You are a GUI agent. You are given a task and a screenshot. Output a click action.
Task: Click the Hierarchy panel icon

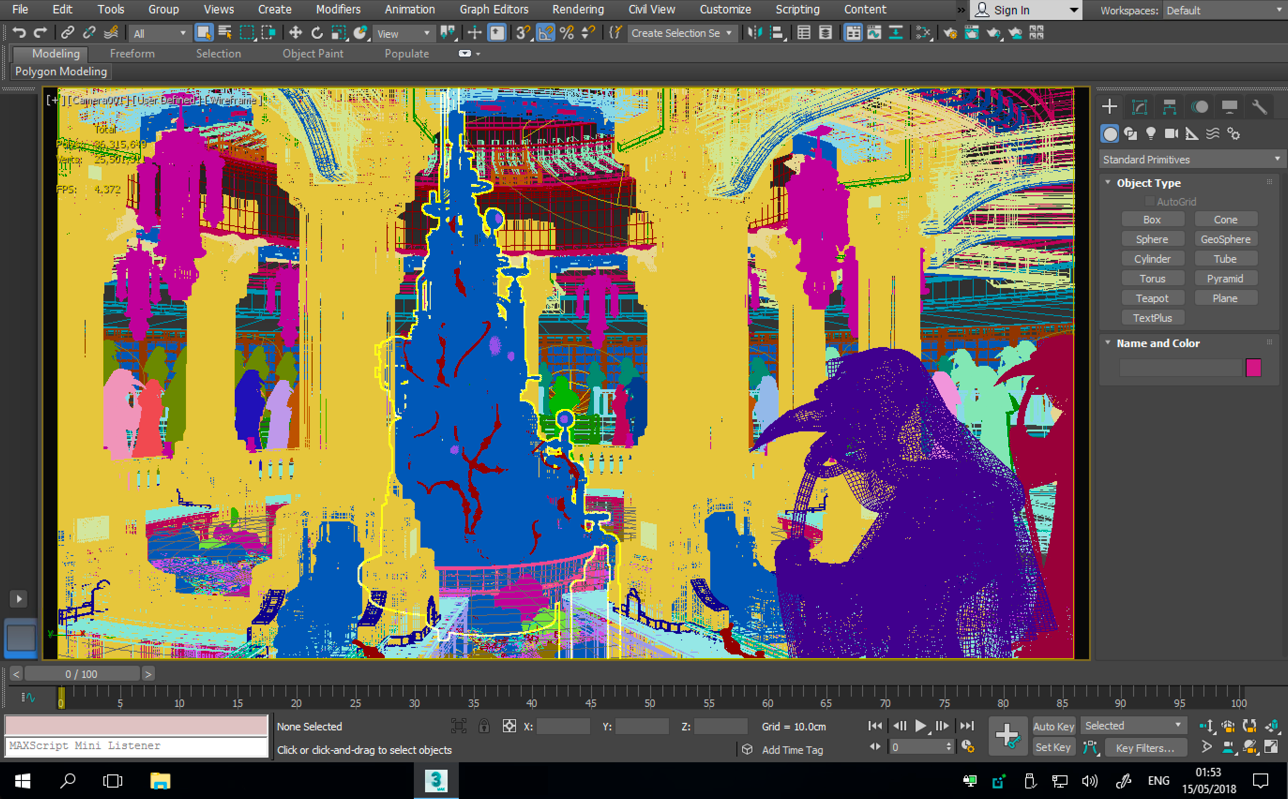point(1169,107)
